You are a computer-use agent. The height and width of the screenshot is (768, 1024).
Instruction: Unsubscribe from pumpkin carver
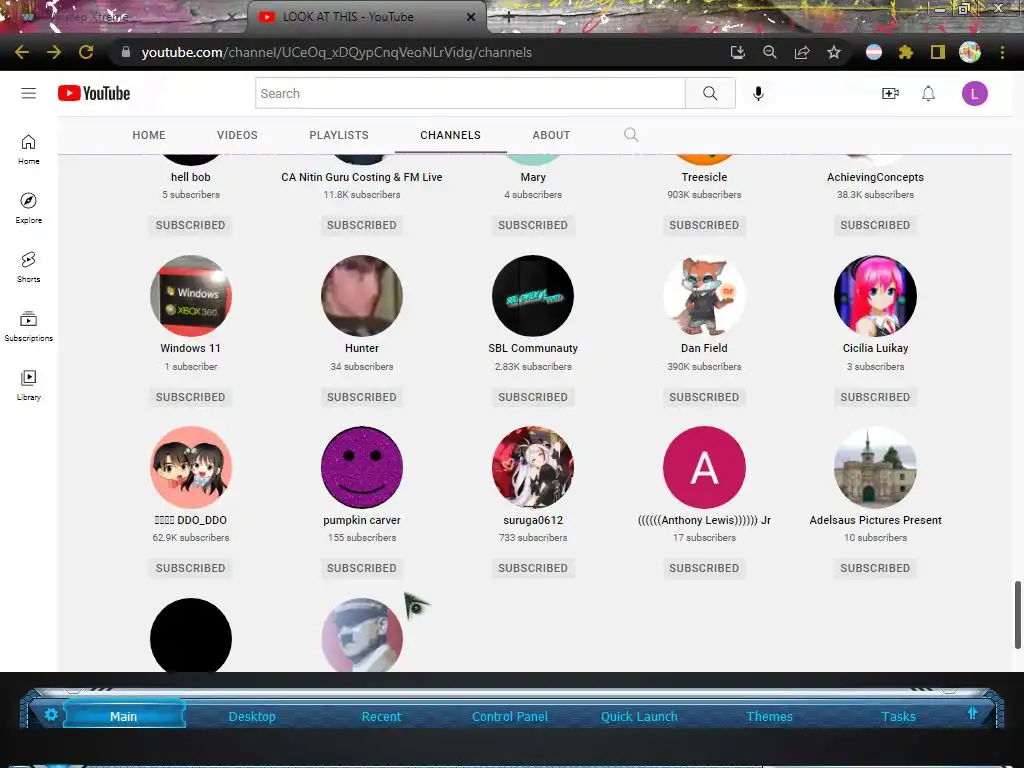361,568
